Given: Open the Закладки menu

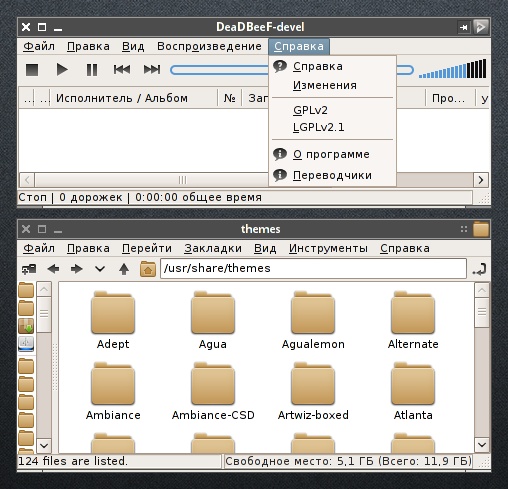Looking at the screenshot, I should (213, 248).
